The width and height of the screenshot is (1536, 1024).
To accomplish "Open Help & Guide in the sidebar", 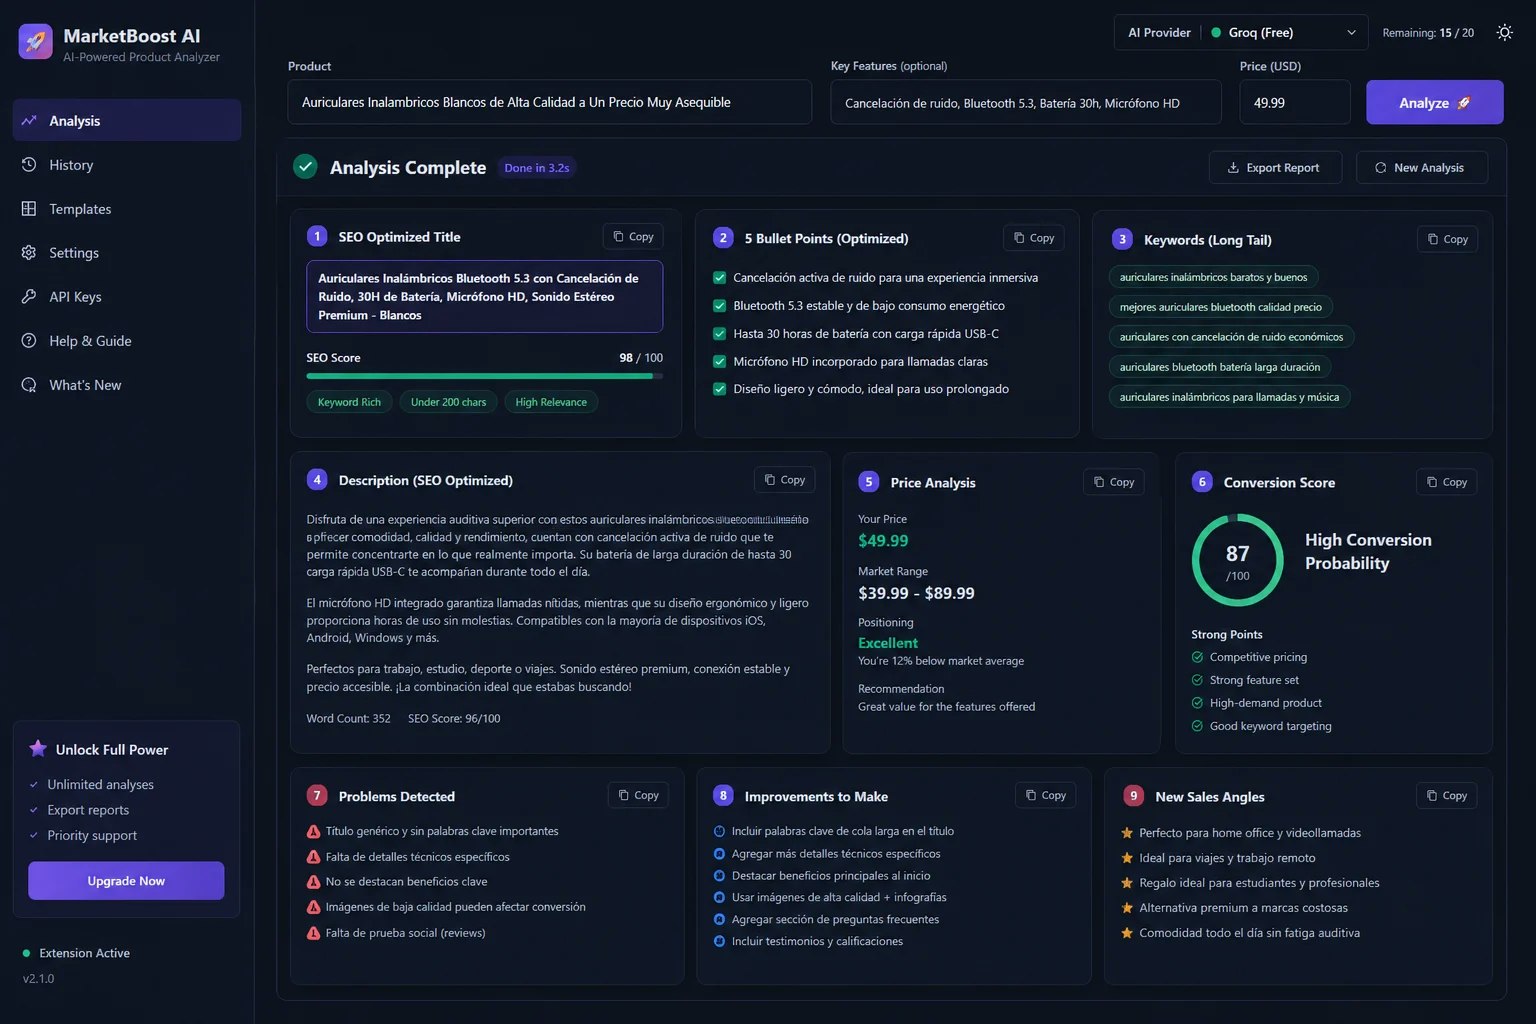I will 127,341.
